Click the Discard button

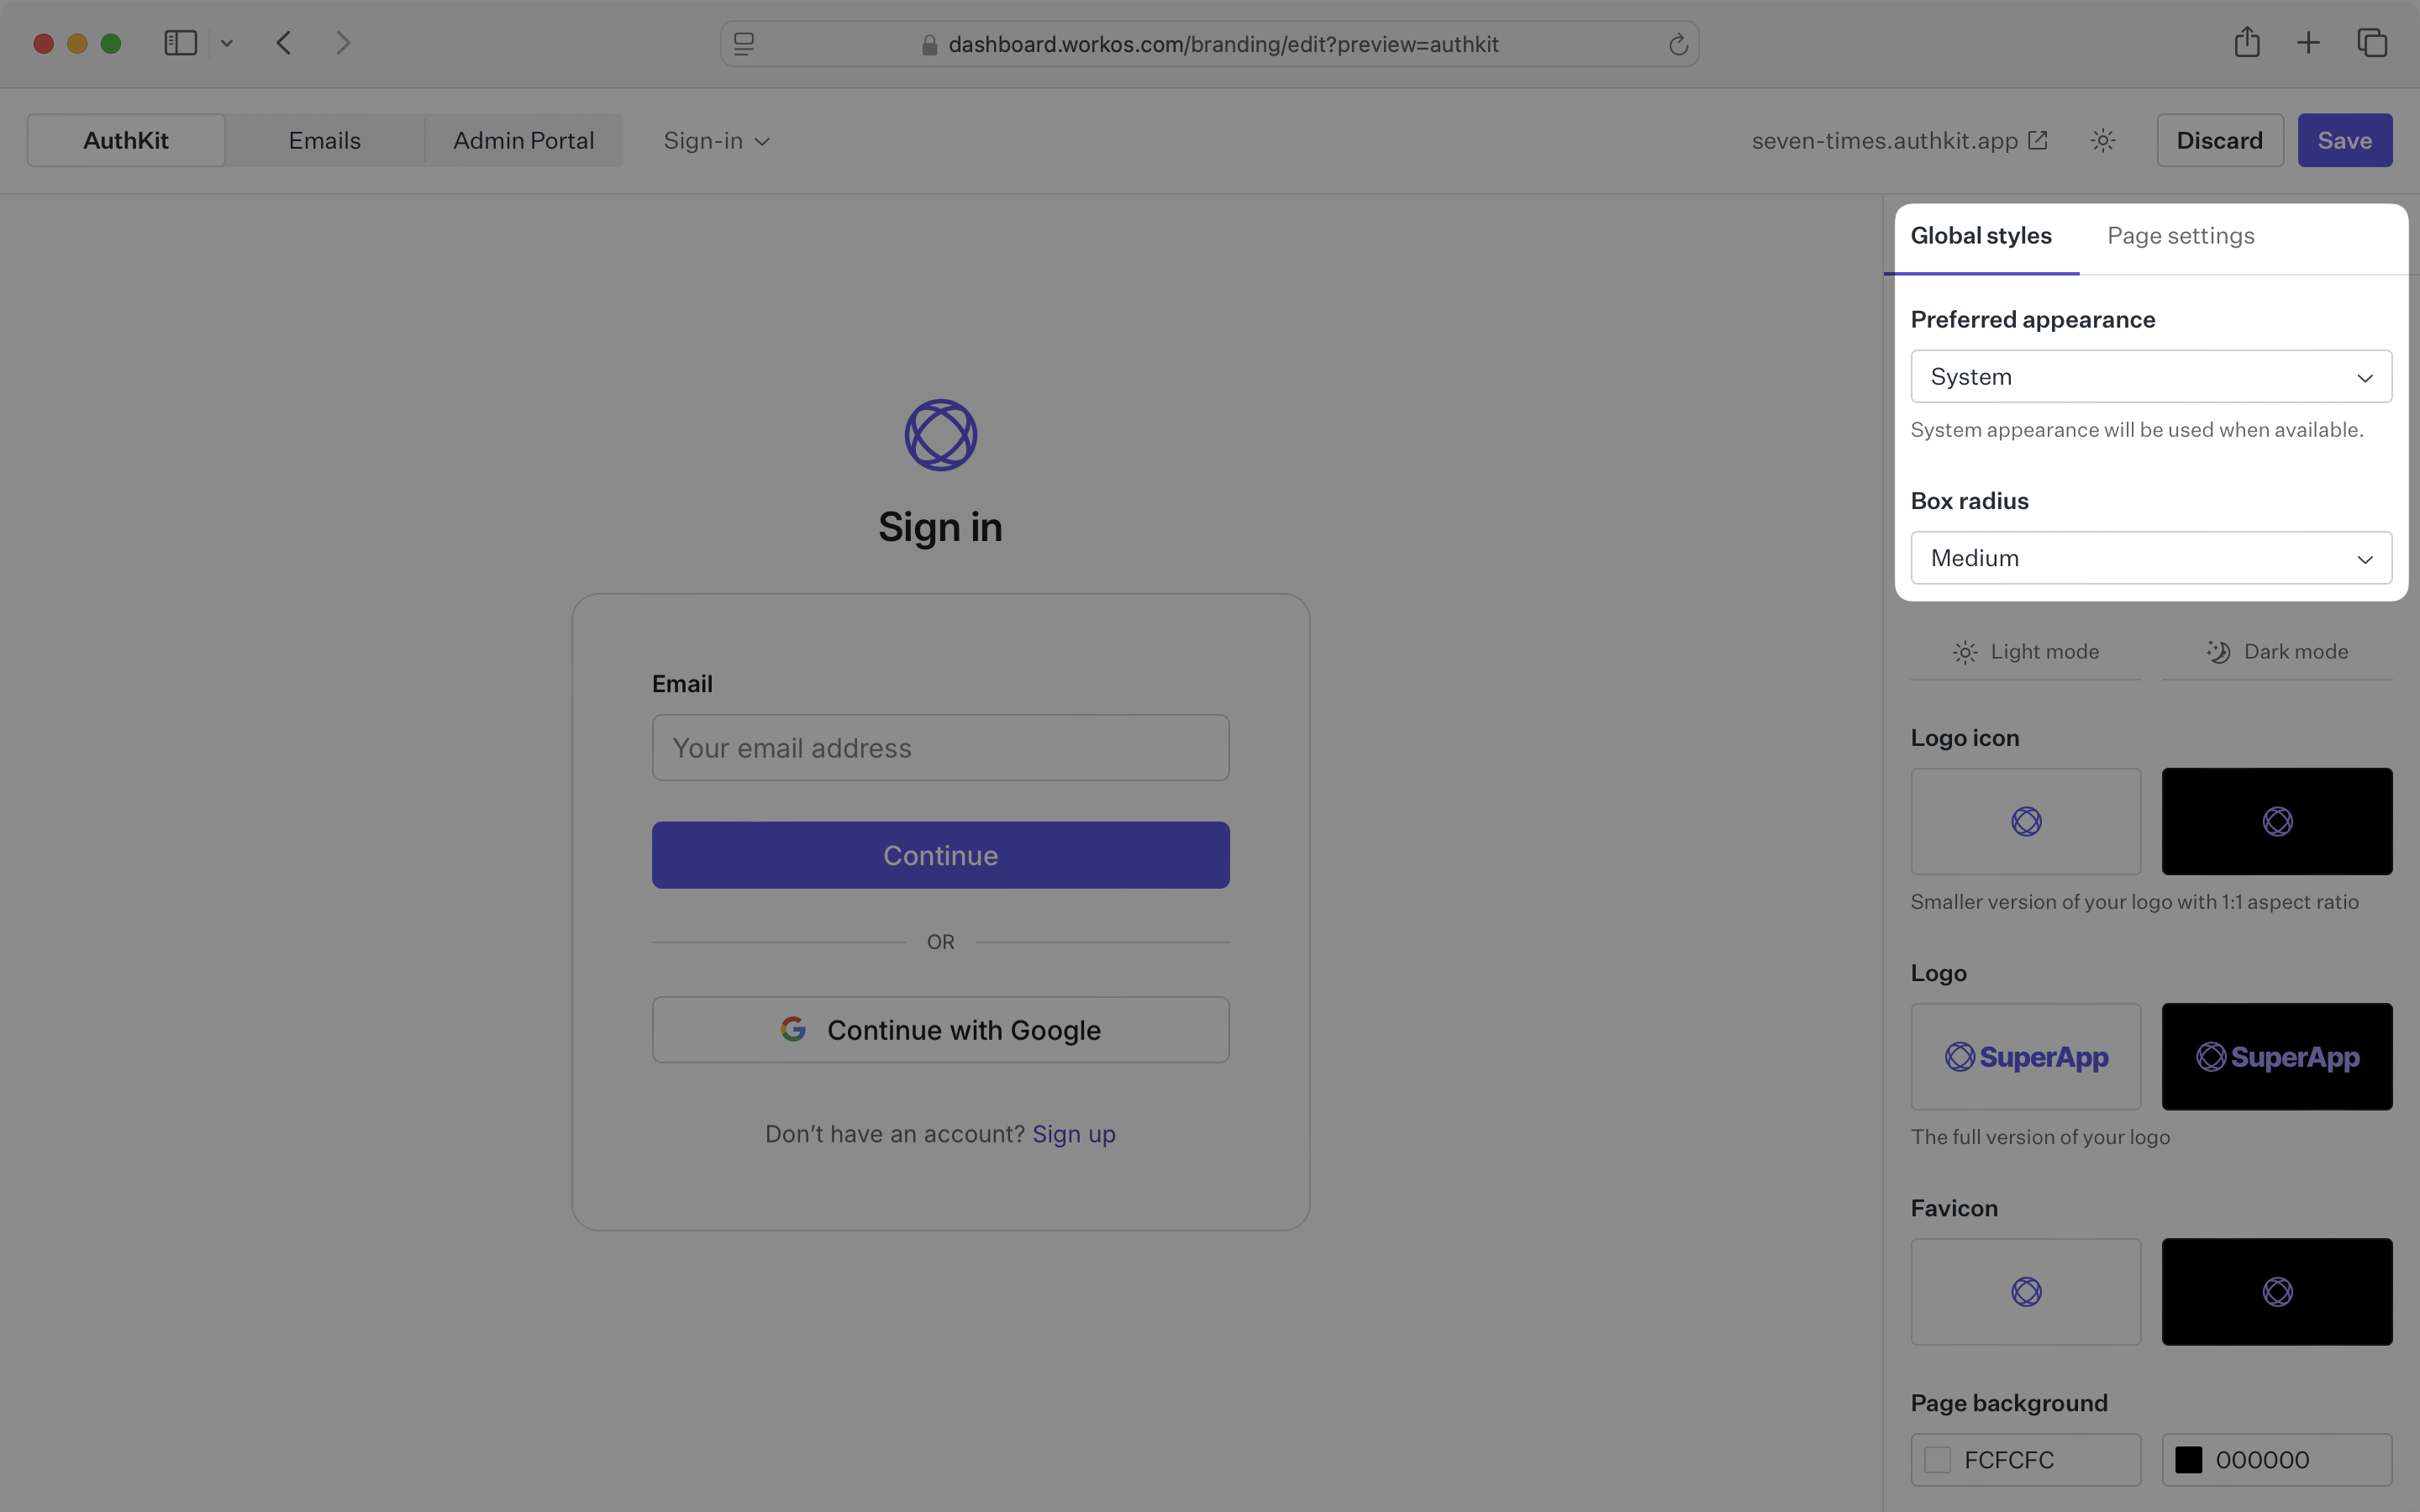click(2220, 139)
